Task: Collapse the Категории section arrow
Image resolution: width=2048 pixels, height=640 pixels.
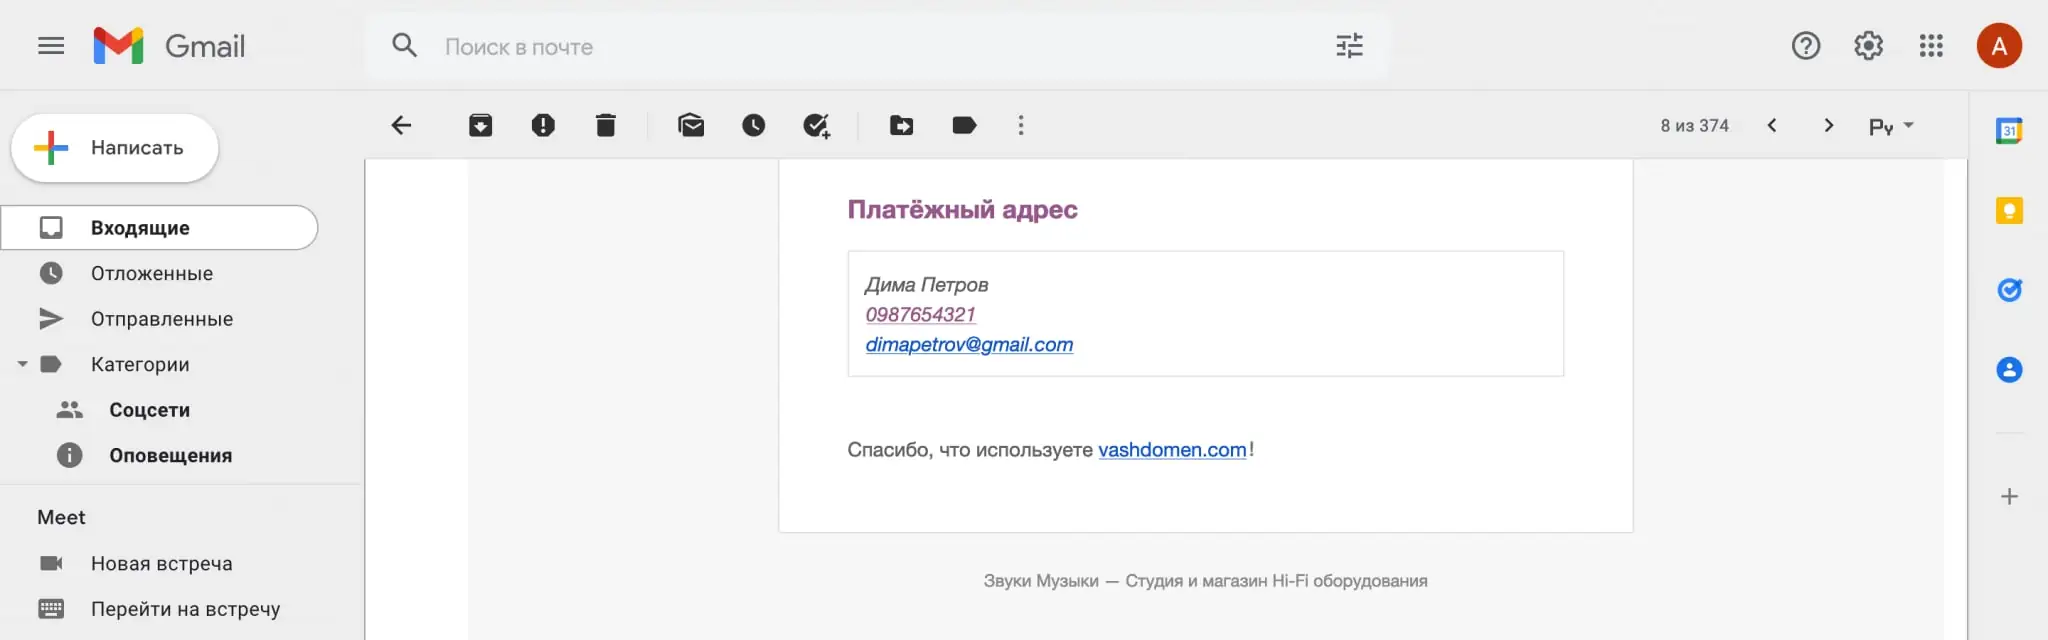Action: (22, 364)
